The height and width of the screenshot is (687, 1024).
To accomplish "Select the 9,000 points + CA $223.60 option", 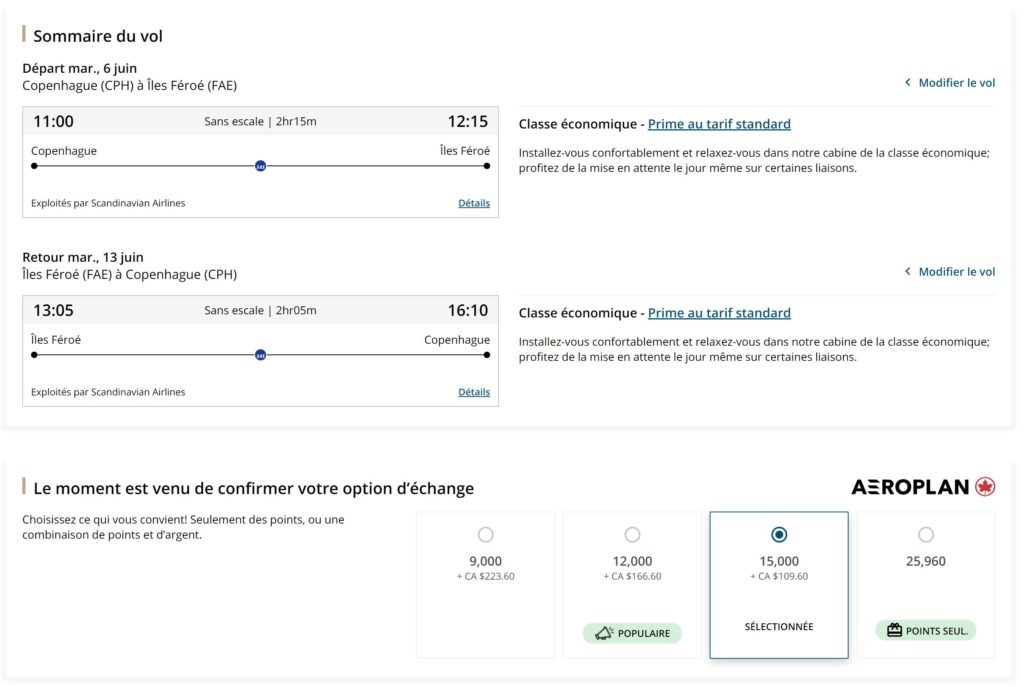I will 486,535.
